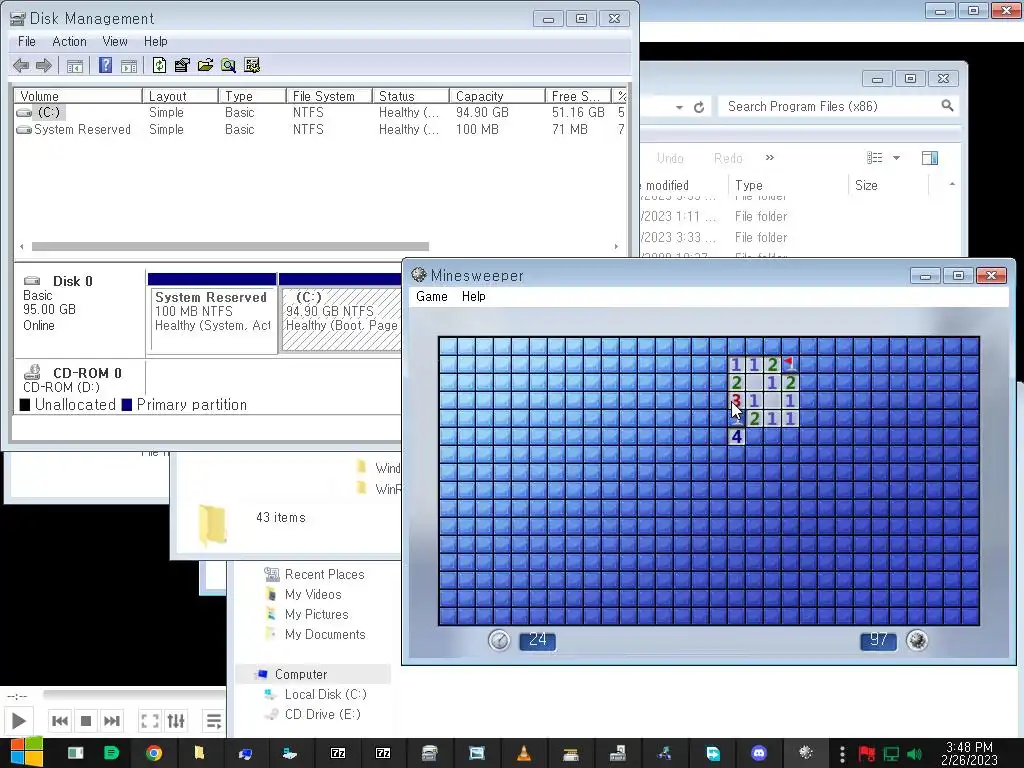Click the Back arrow in Disk Management toolbar

point(21,65)
